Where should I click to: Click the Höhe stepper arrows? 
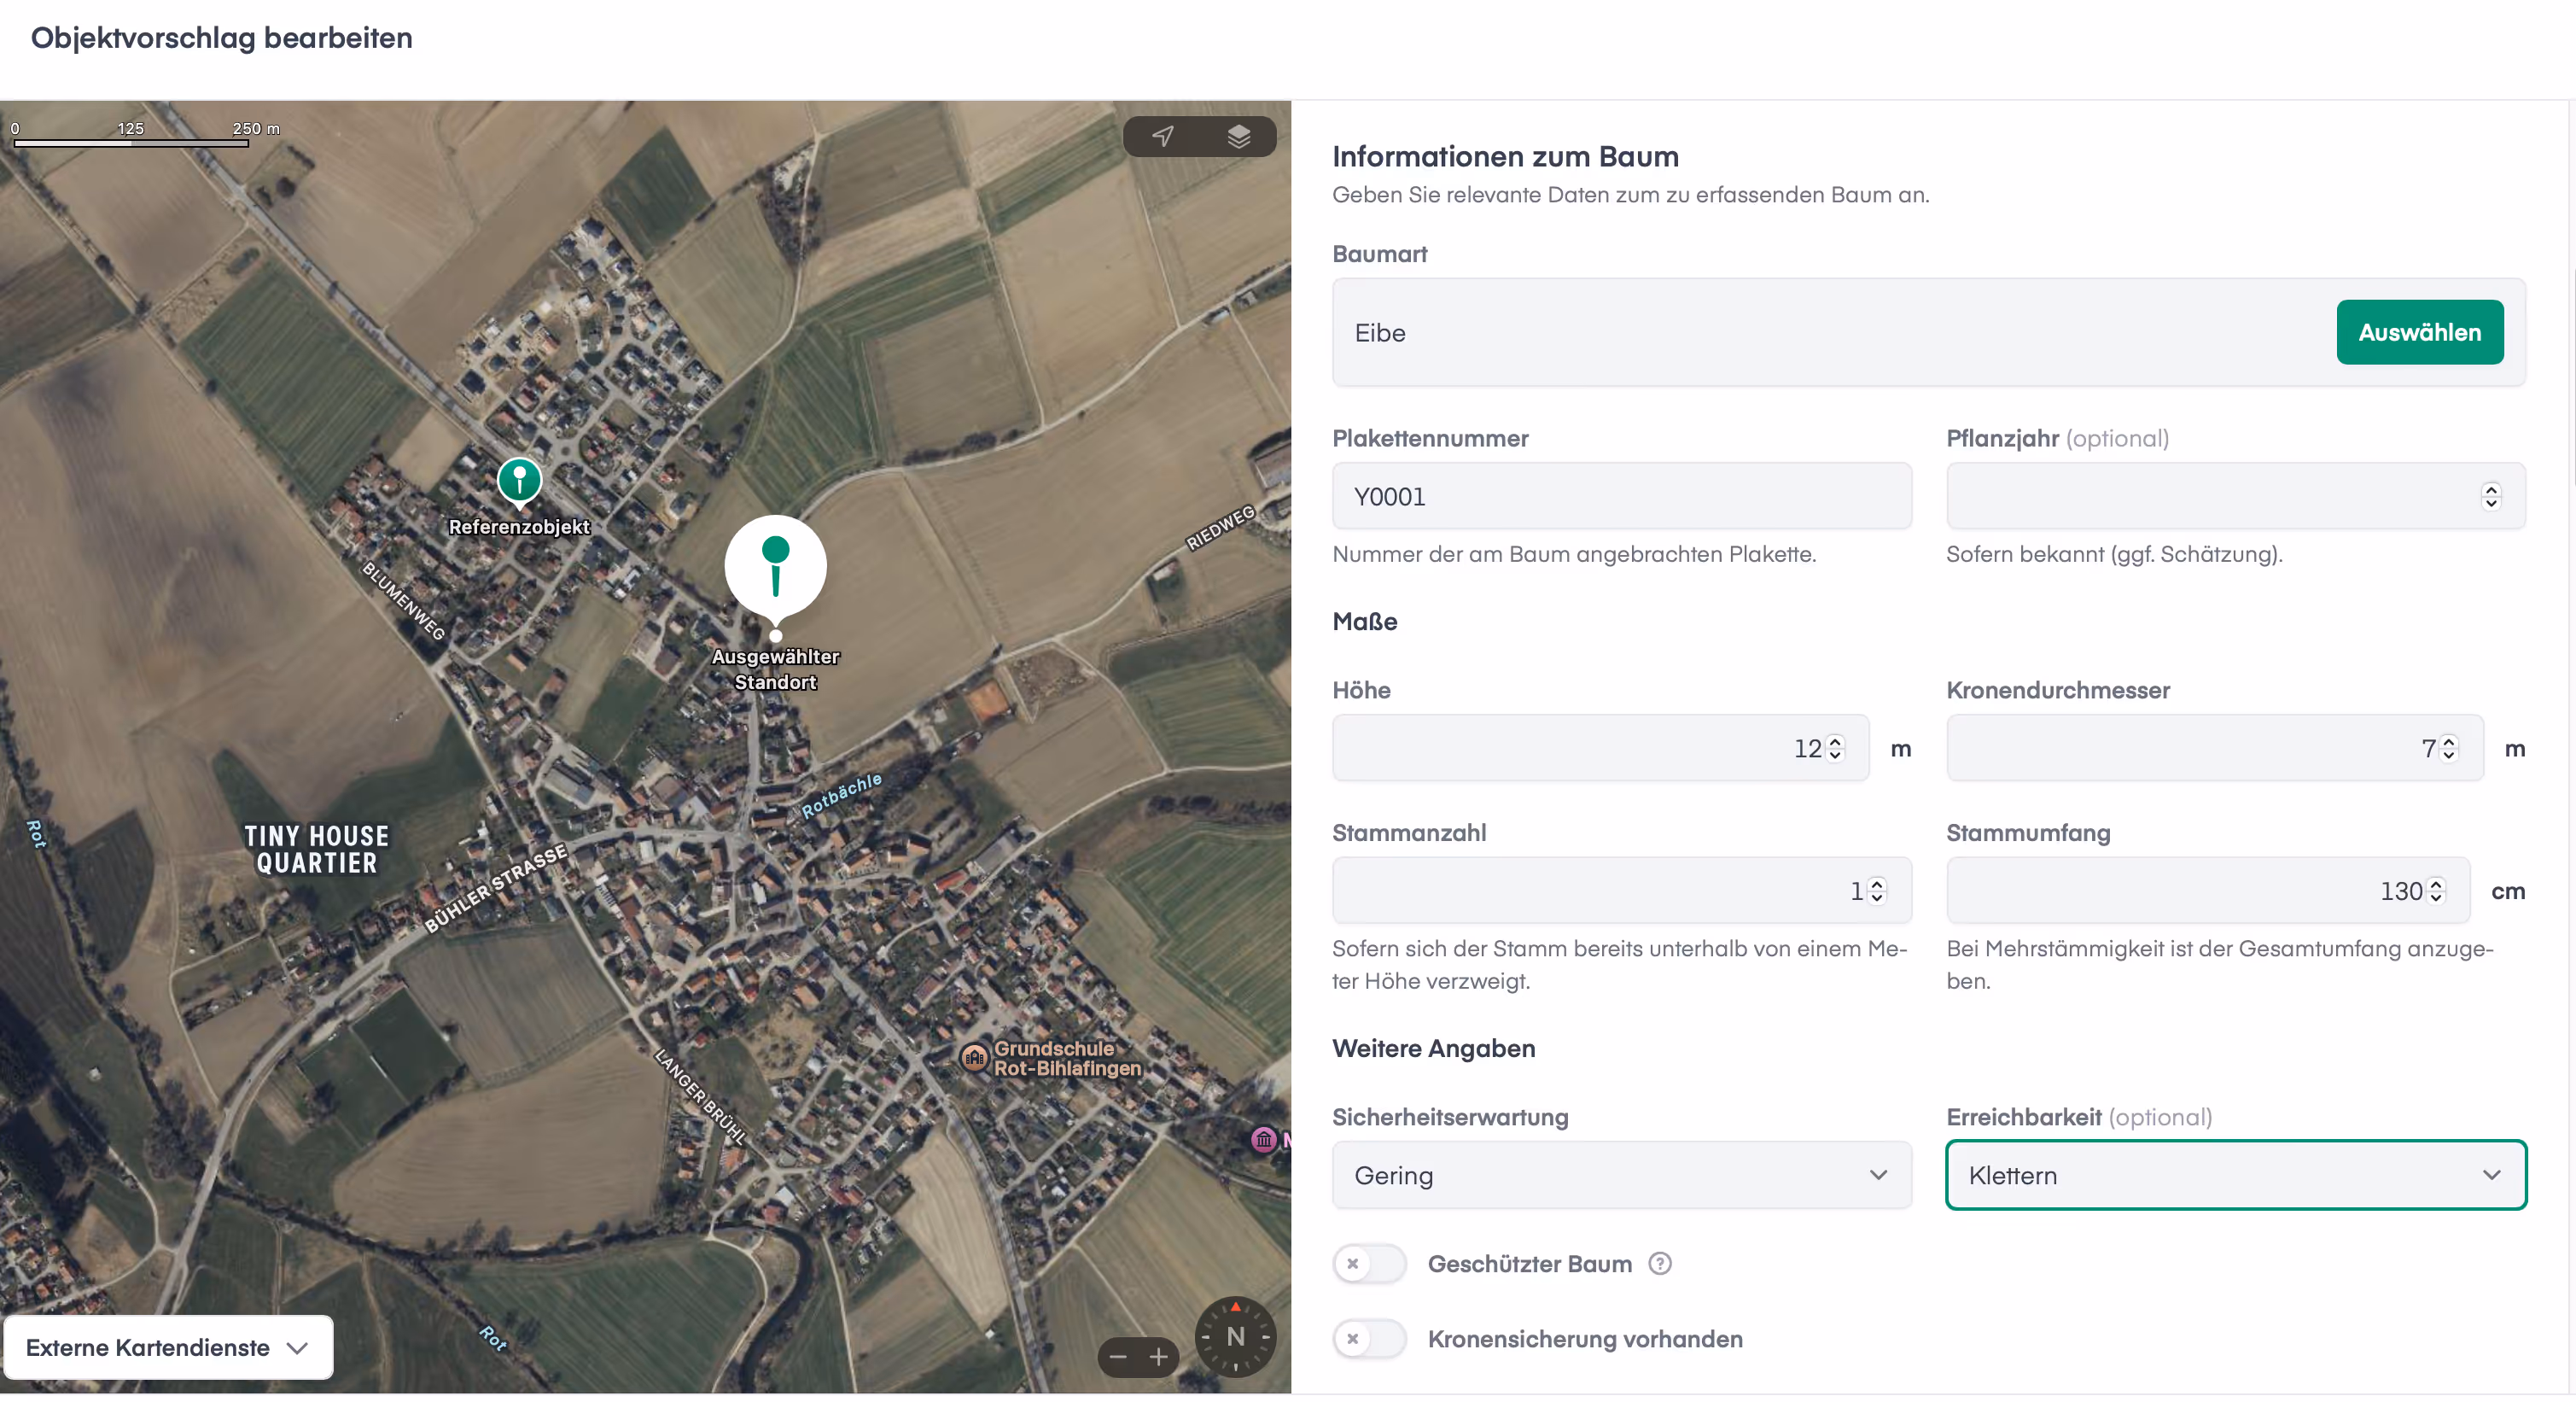point(1834,748)
